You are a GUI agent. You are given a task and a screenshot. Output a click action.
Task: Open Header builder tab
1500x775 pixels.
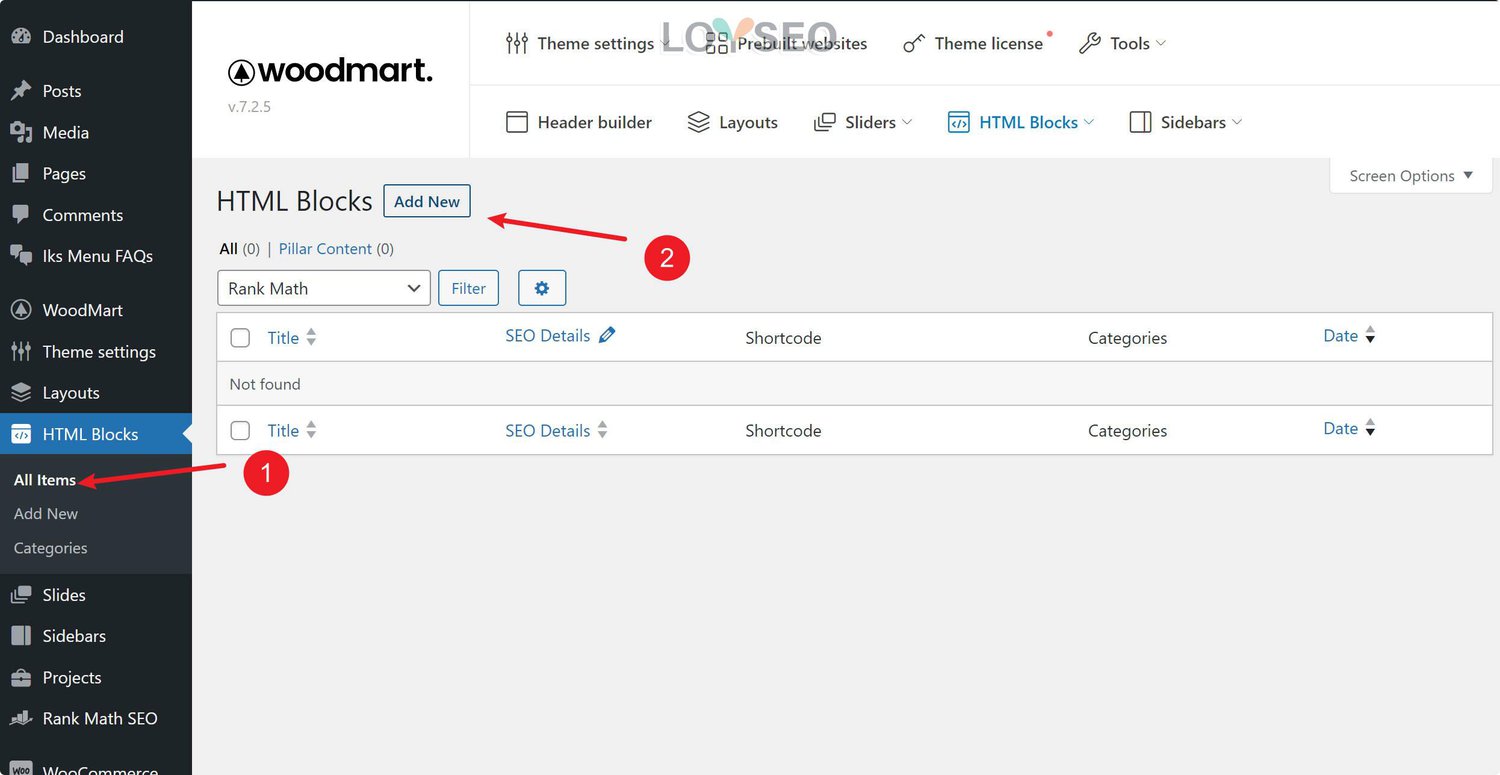(579, 122)
